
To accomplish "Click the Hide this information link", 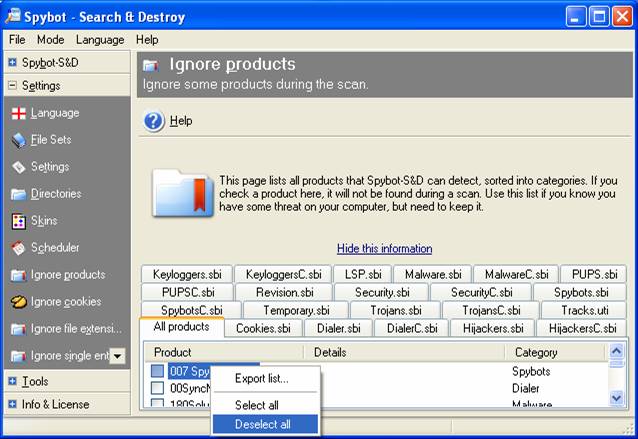I will click(385, 248).
